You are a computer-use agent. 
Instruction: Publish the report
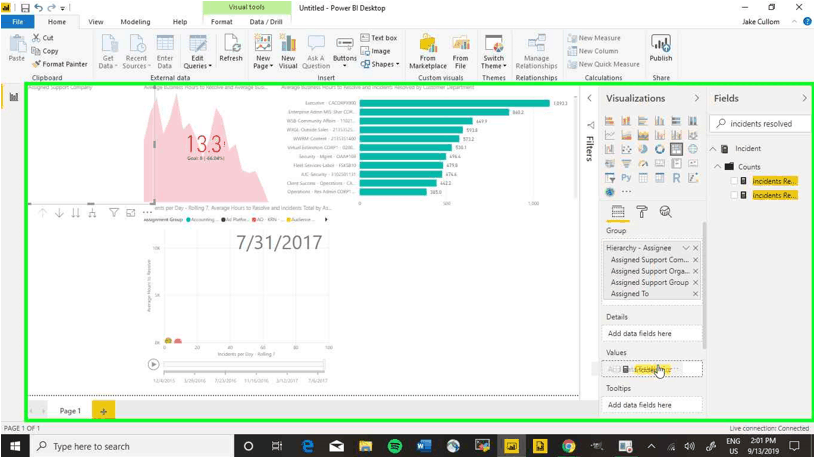tap(661, 48)
